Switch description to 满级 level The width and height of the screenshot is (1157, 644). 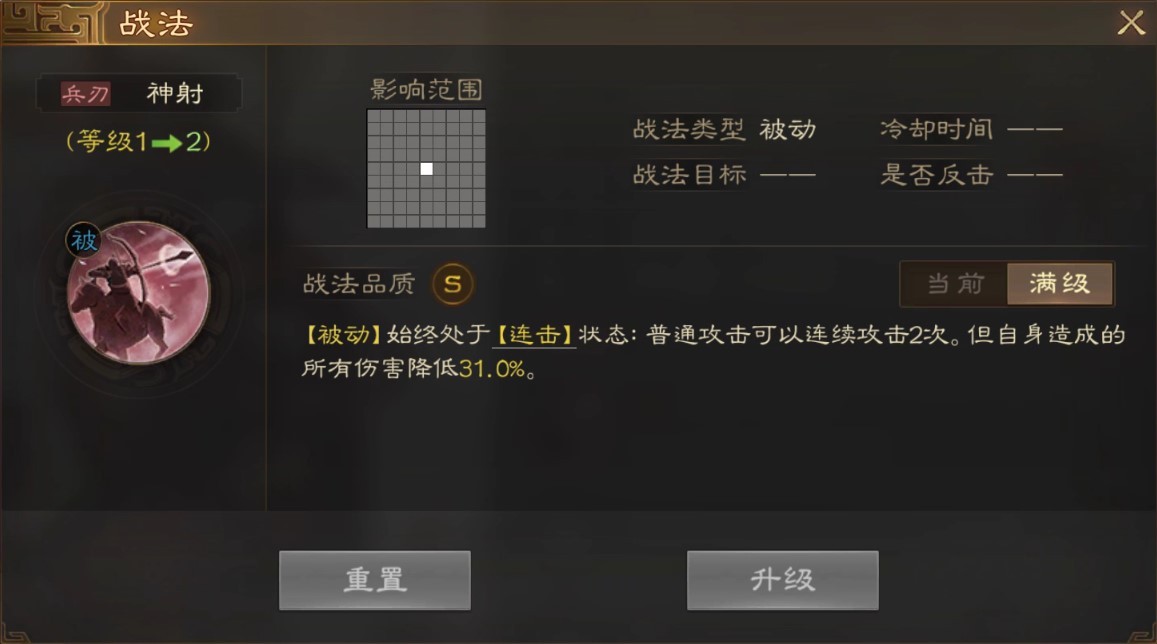pos(1060,284)
